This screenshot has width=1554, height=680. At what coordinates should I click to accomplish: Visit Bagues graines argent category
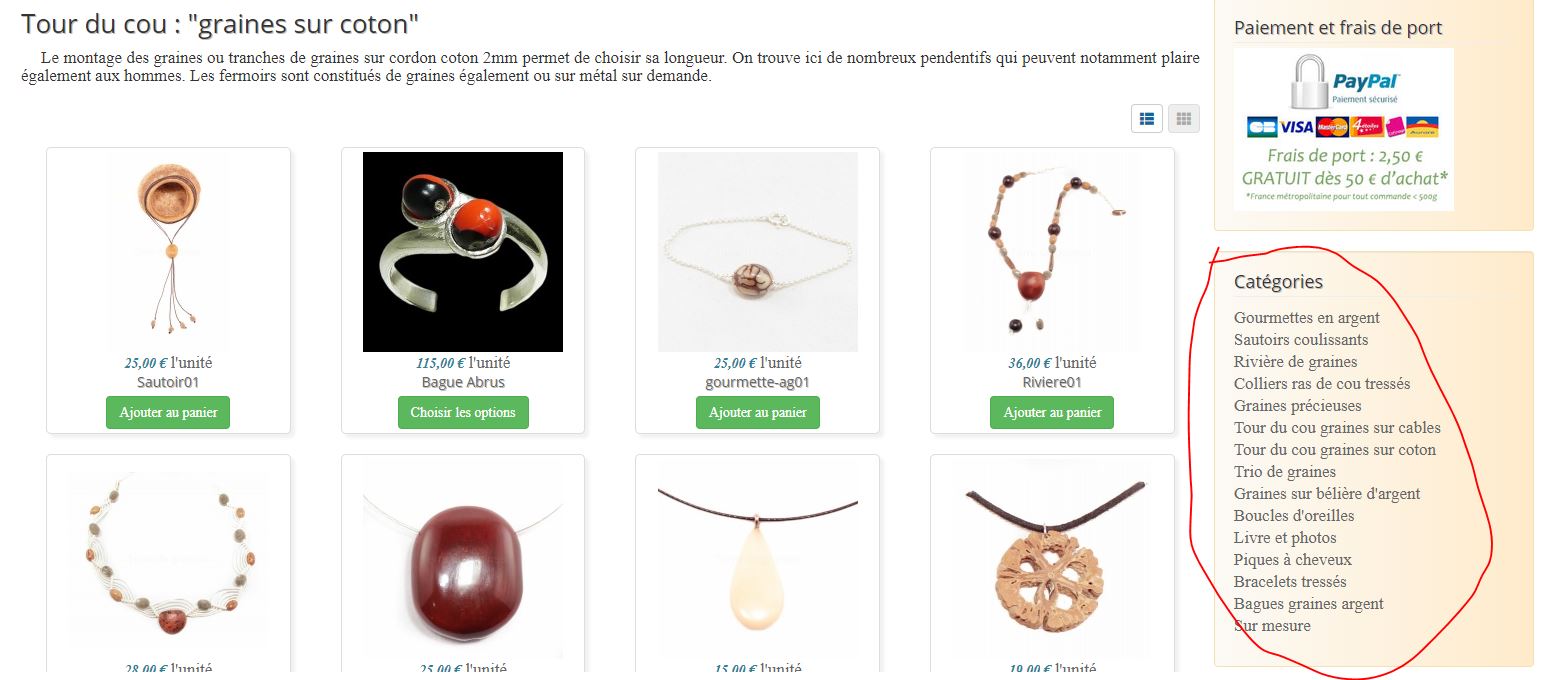(1309, 604)
